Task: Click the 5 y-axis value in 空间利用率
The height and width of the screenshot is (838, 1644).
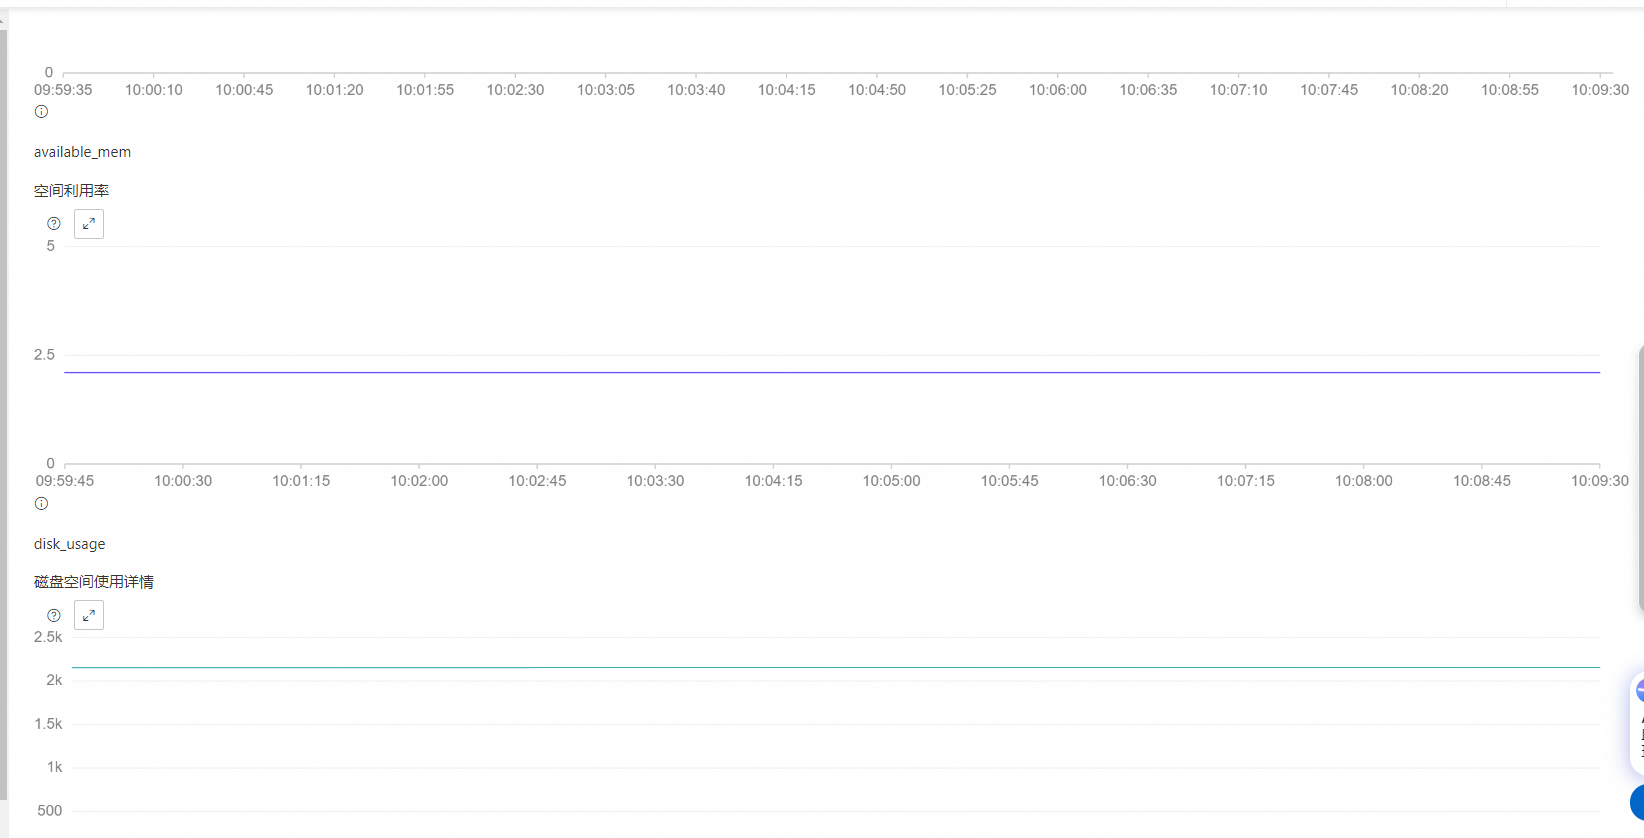Action: click(x=51, y=246)
